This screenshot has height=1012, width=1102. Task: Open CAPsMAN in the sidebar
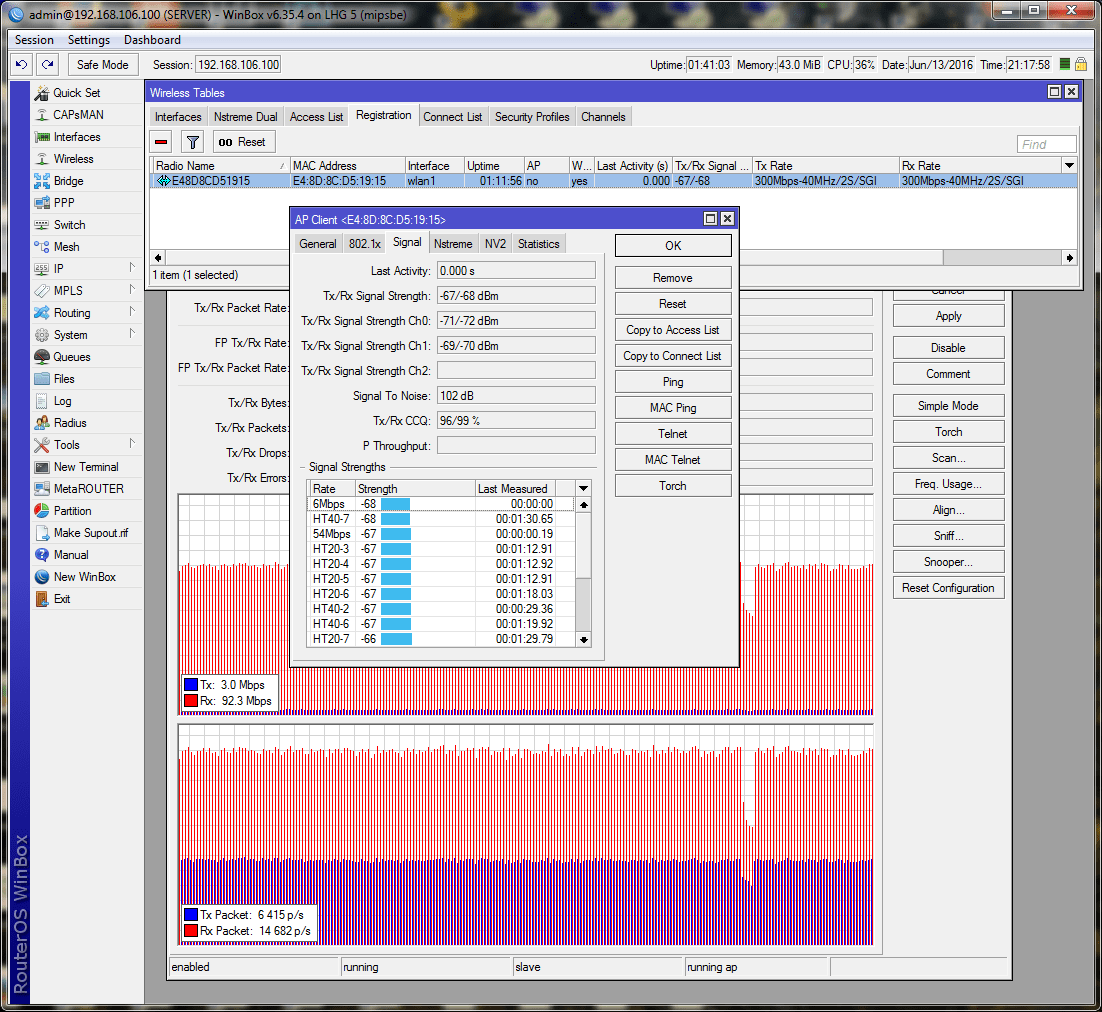pyautogui.click(x=76, y=115)
